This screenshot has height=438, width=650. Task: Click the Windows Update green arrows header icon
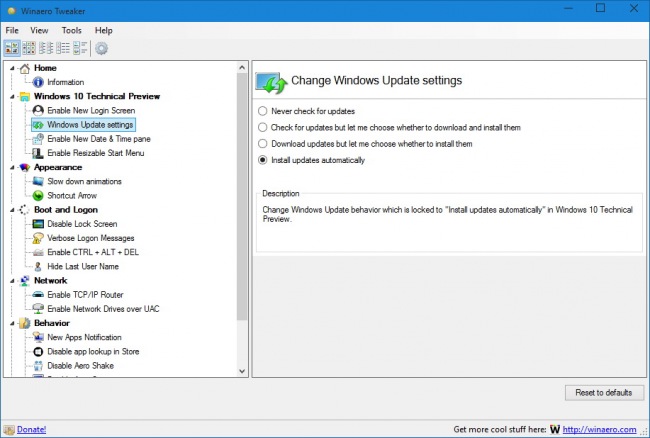point(271,82)
